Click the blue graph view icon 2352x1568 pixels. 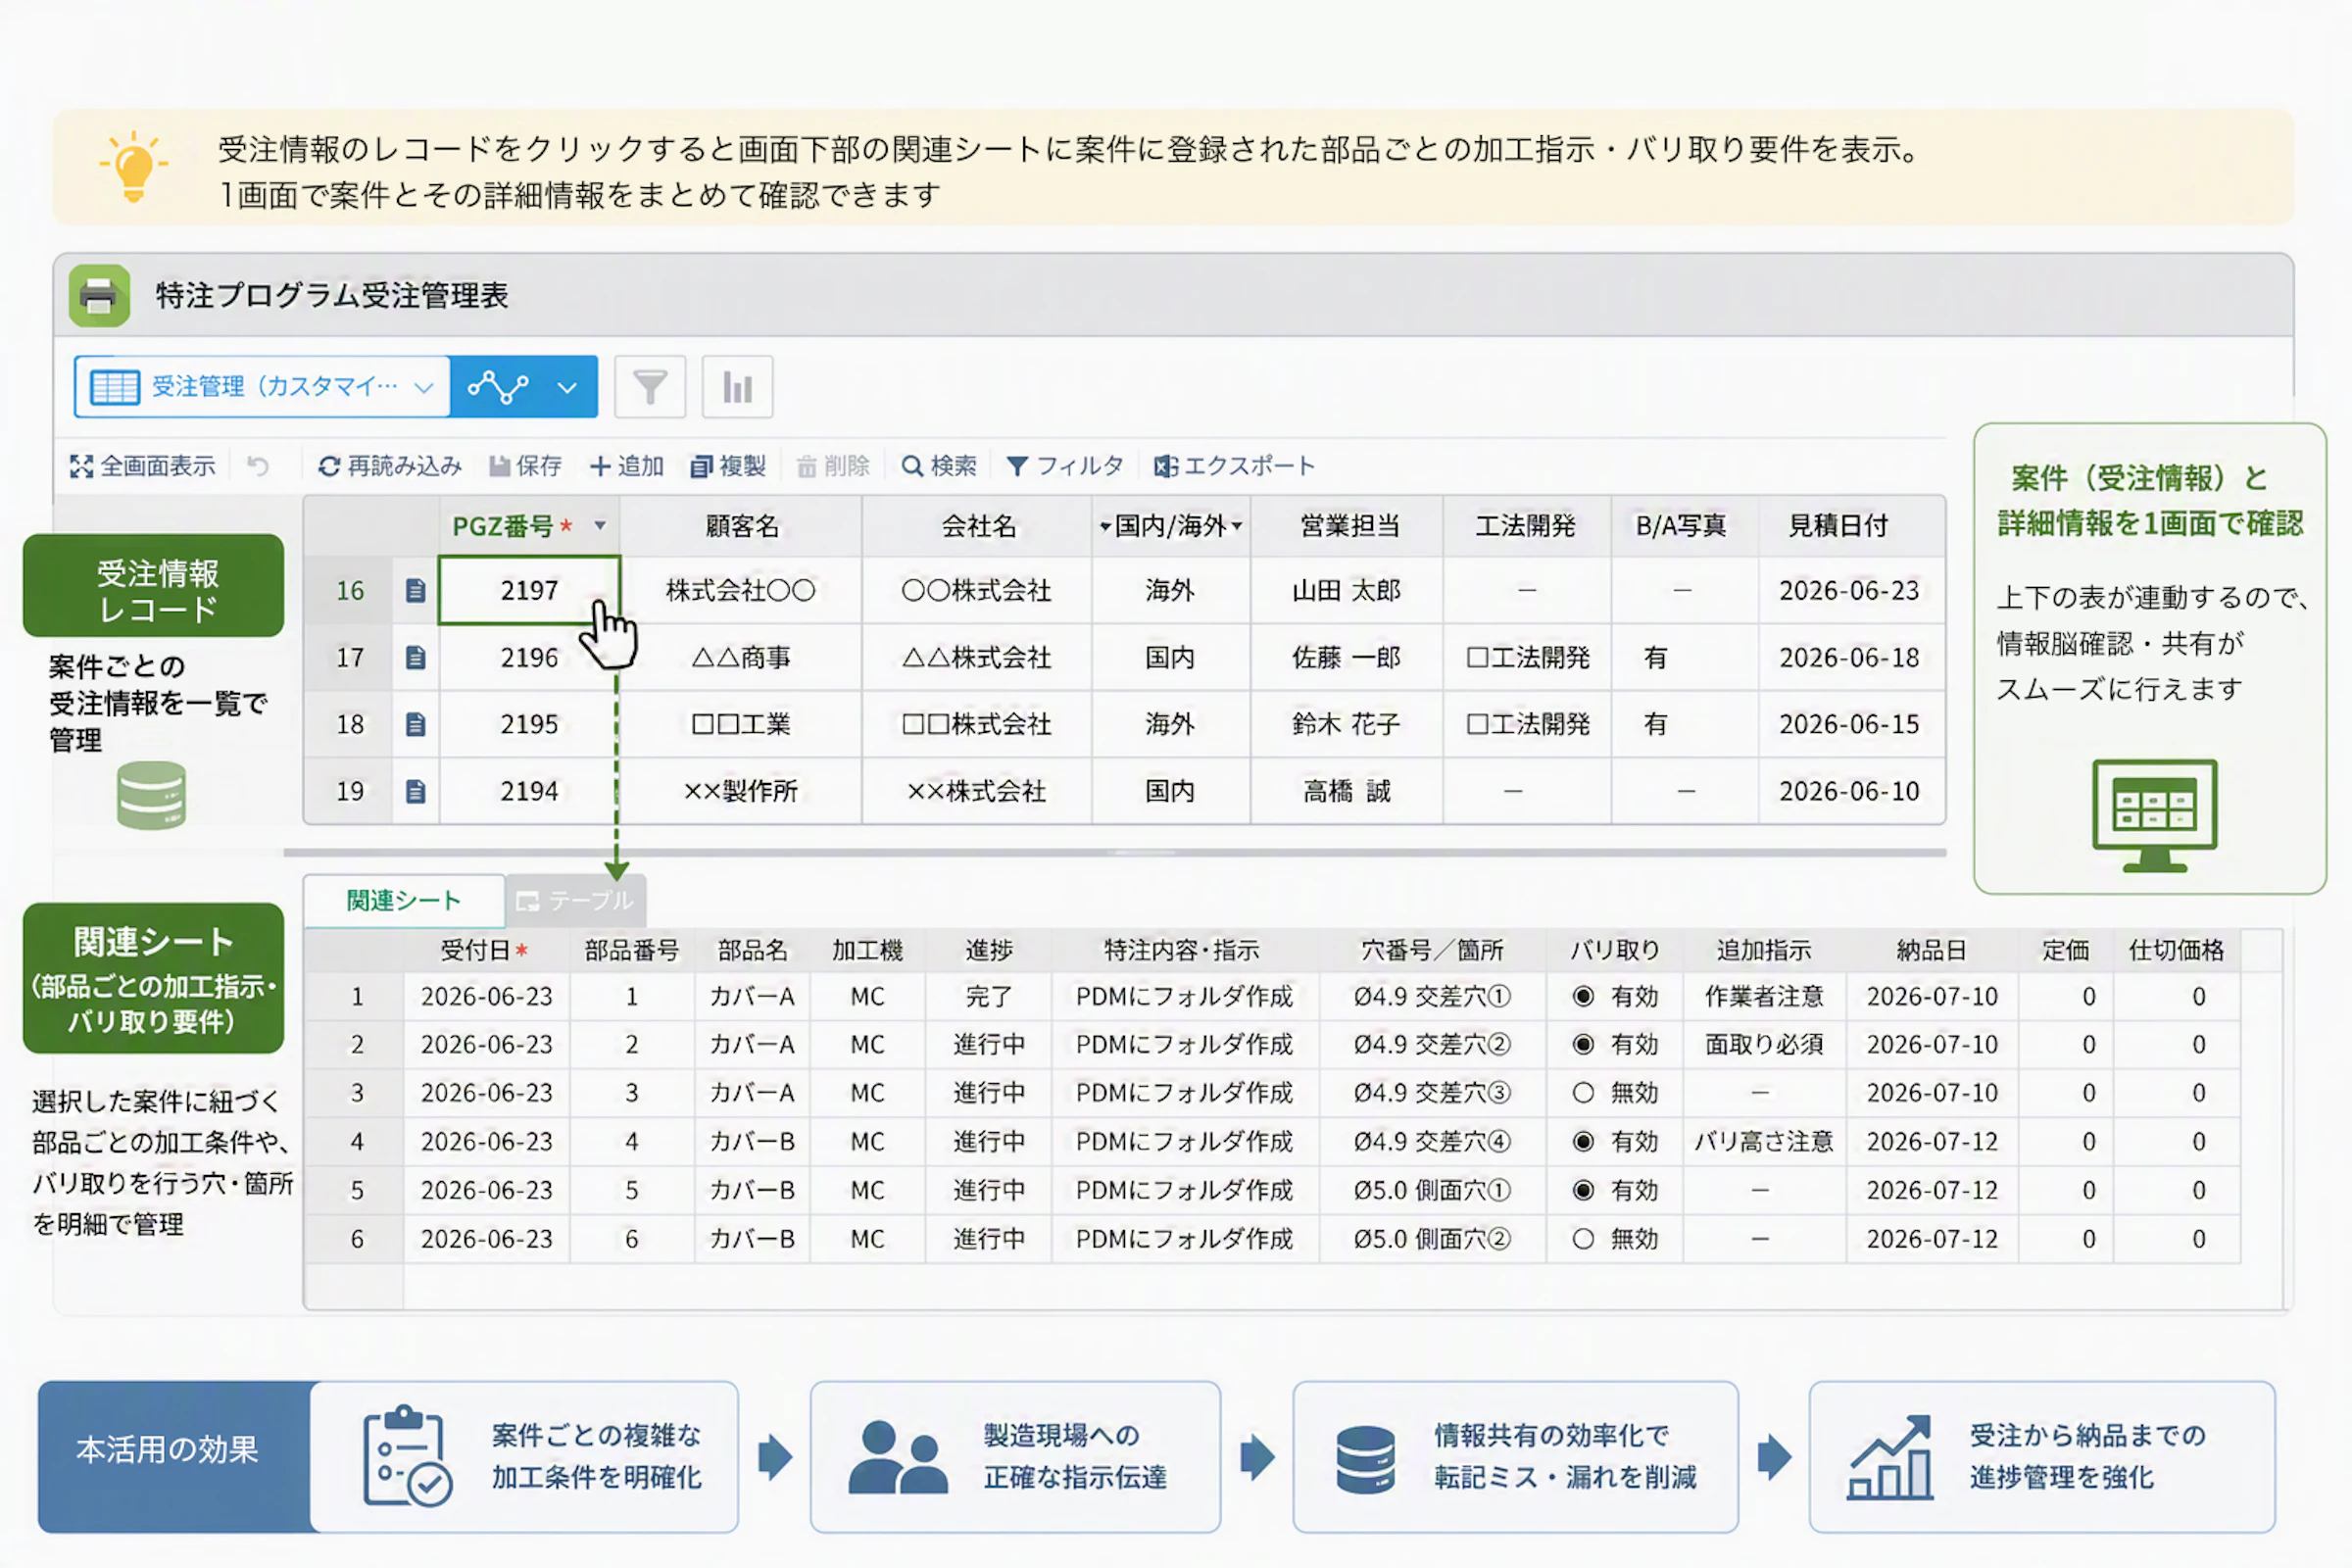click(x=498, y=387)
